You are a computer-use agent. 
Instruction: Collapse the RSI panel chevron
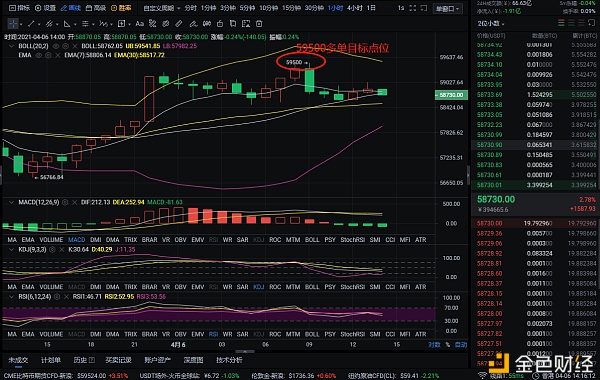[11, 297]
